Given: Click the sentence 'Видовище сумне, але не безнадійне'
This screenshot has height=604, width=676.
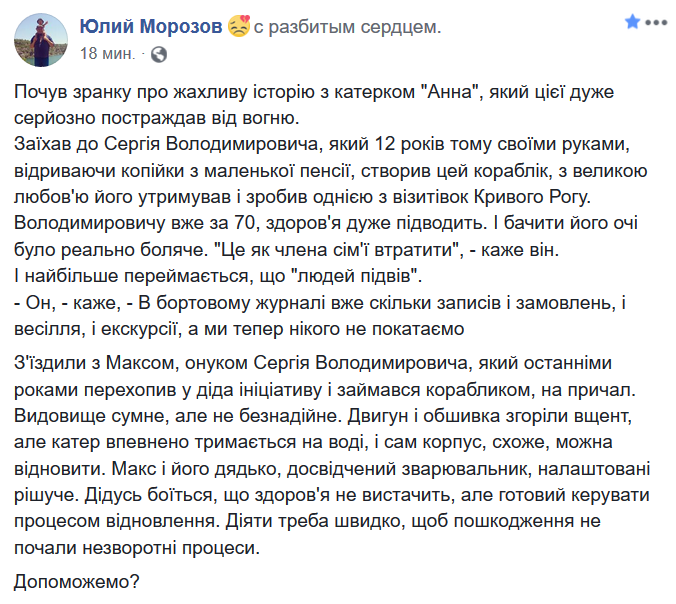Looking at the screenshot, I should click(x=178, y=416).
